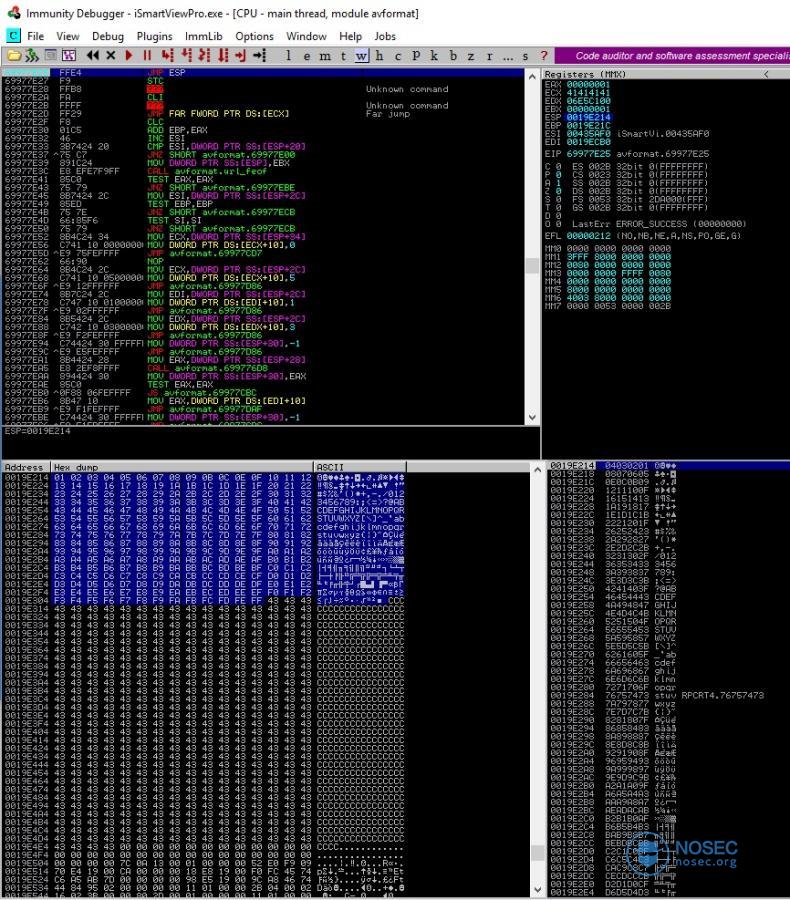Open the Debug menu

(107, 36)
